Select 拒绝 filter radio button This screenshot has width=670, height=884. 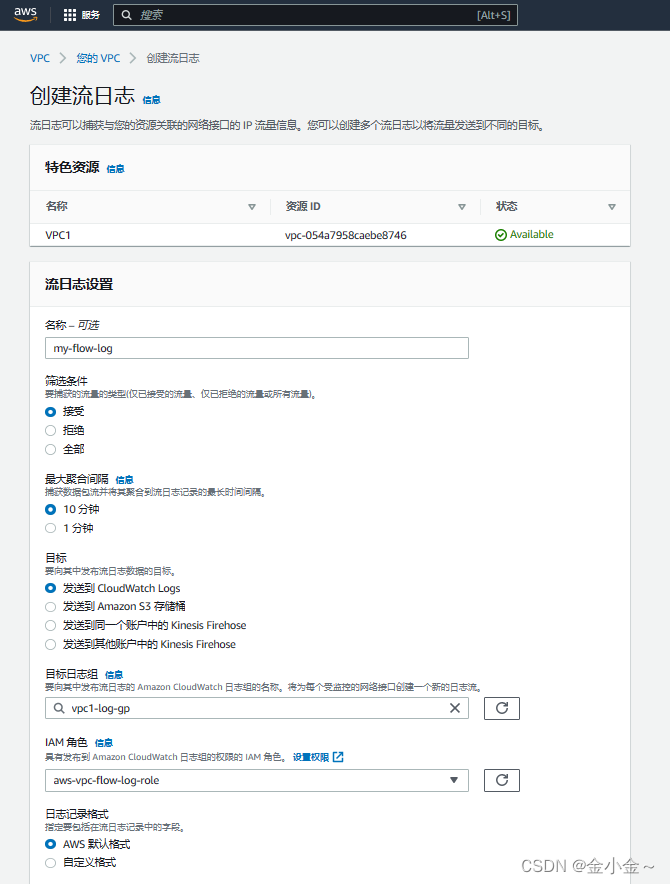pos(51,430)
